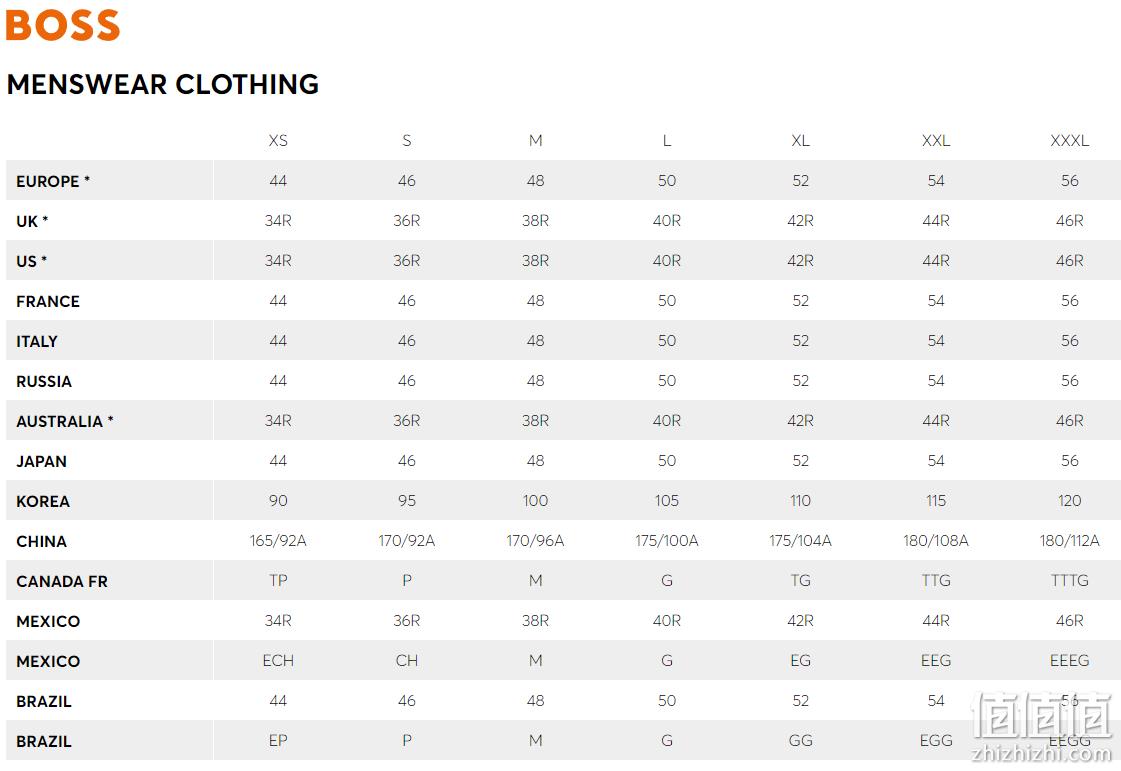This screenshot has height=771, width=1121.
Task: Click the Korea 120 size cell
Action: 1070,501
